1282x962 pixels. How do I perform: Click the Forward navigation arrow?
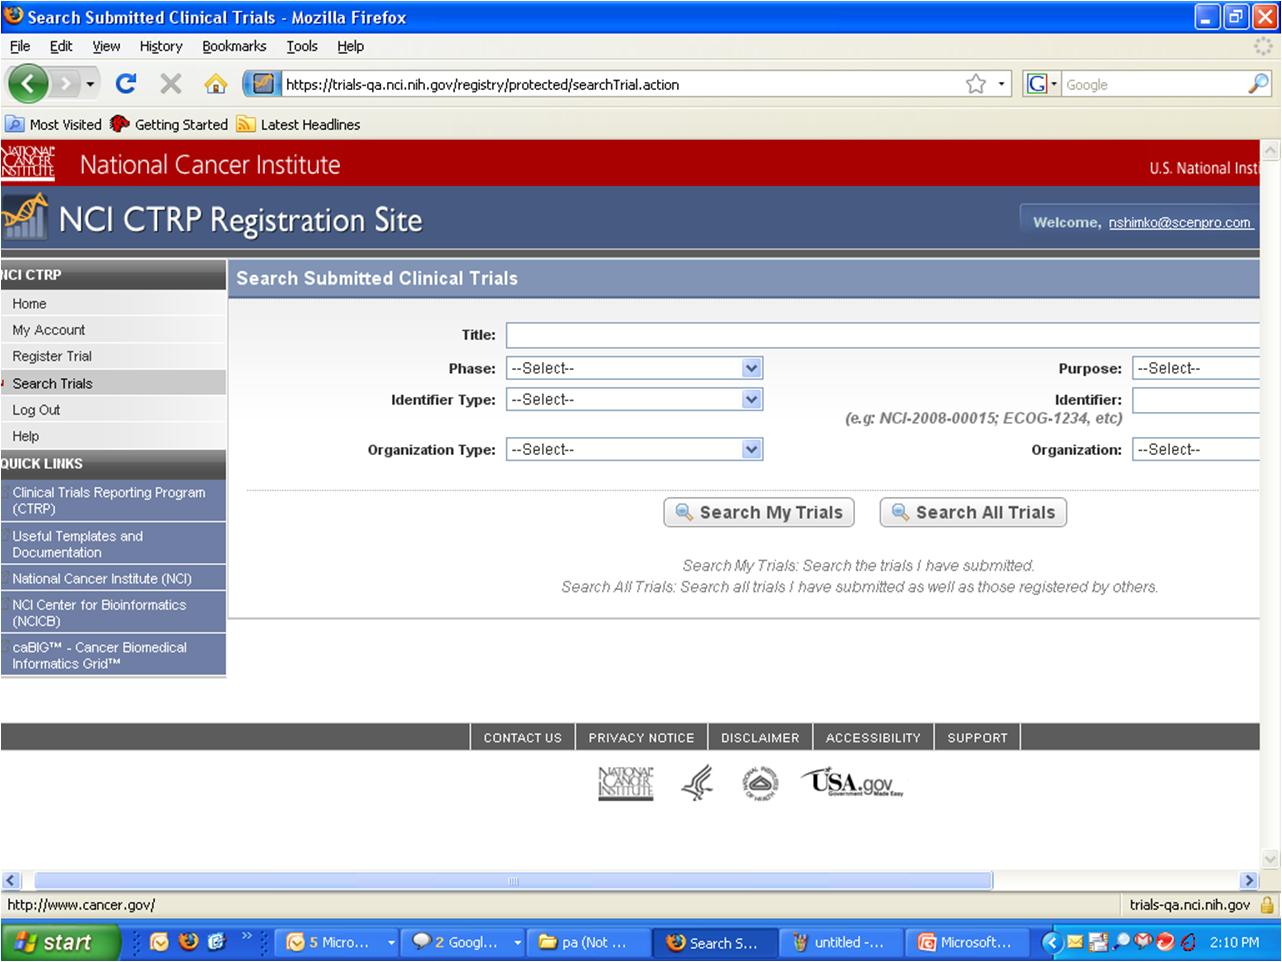(x=65, y=84)
